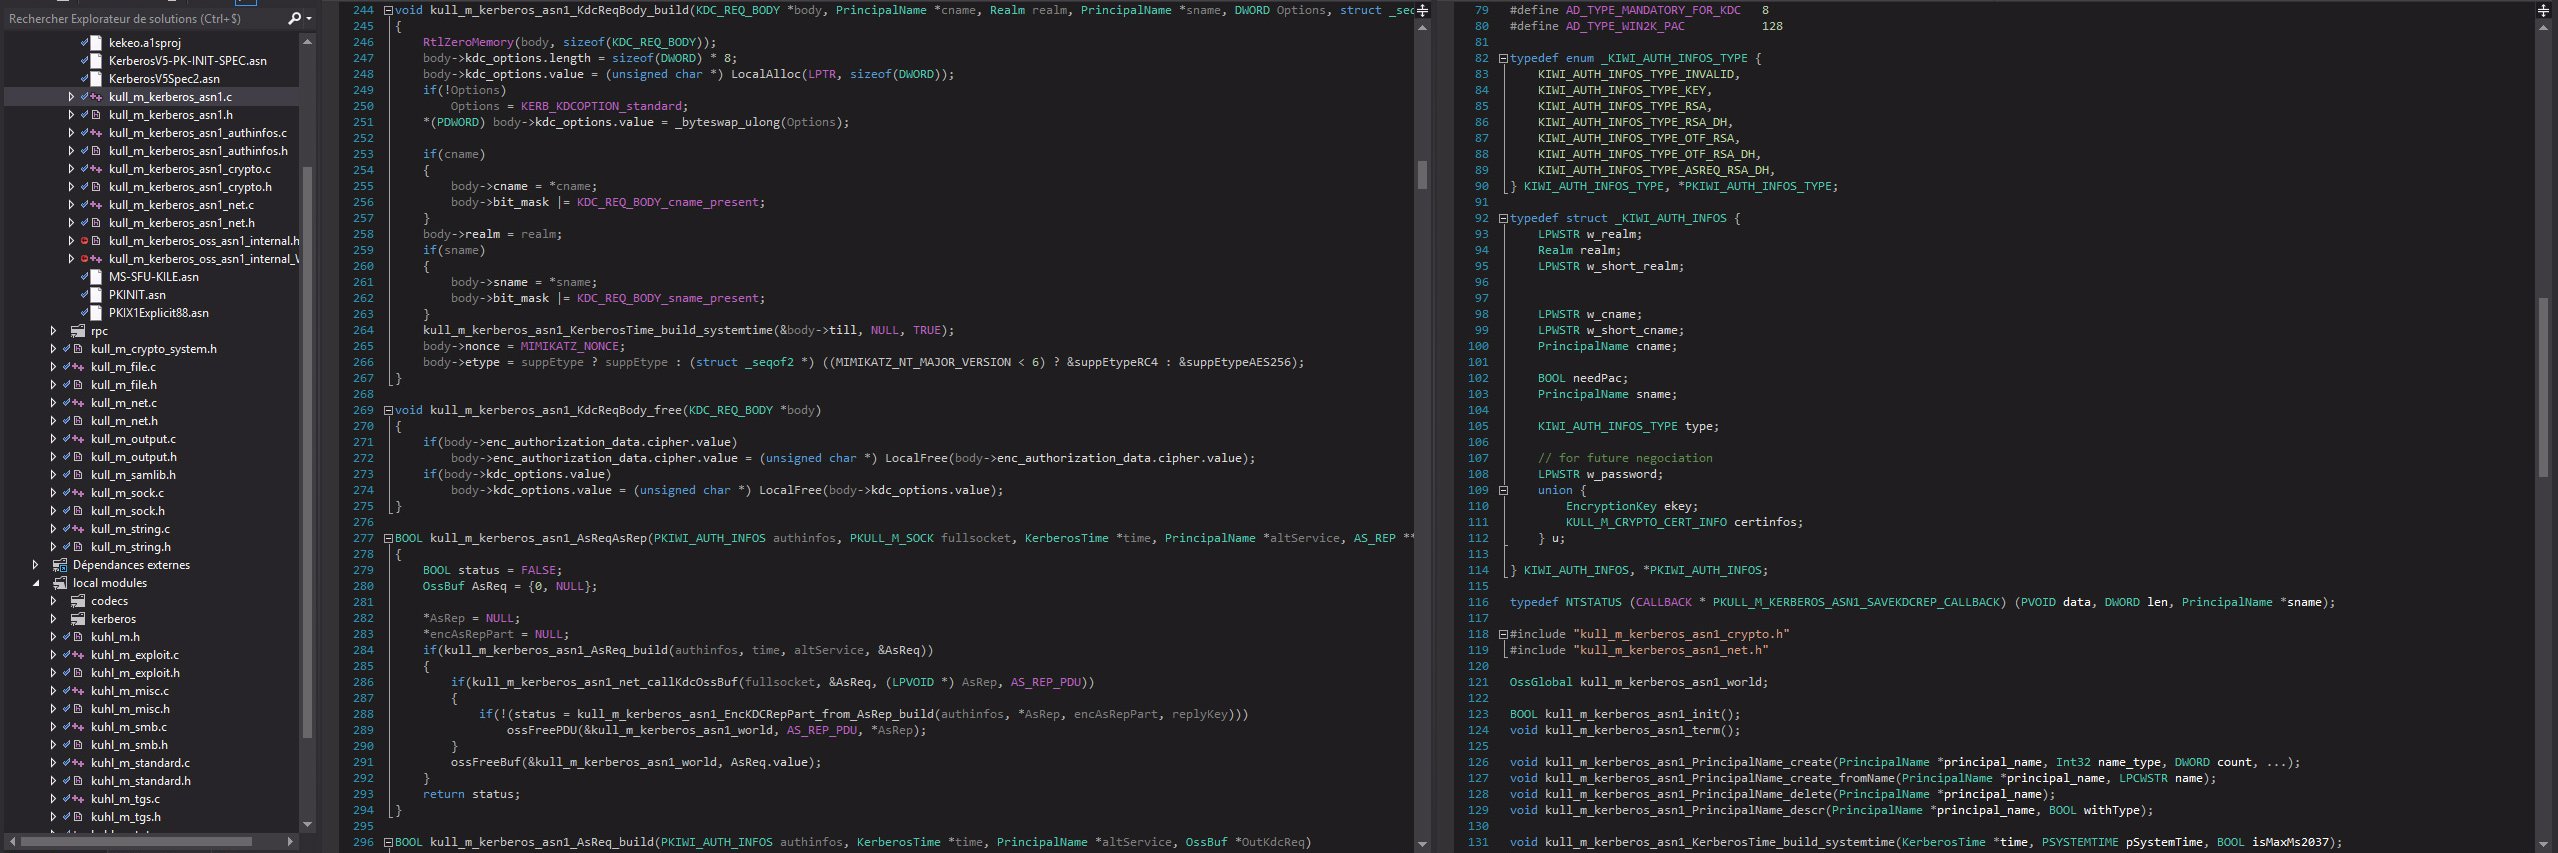Collapse the kull_m_kerberos_asn1_AsReqAsRep function outline

[388, 538]
